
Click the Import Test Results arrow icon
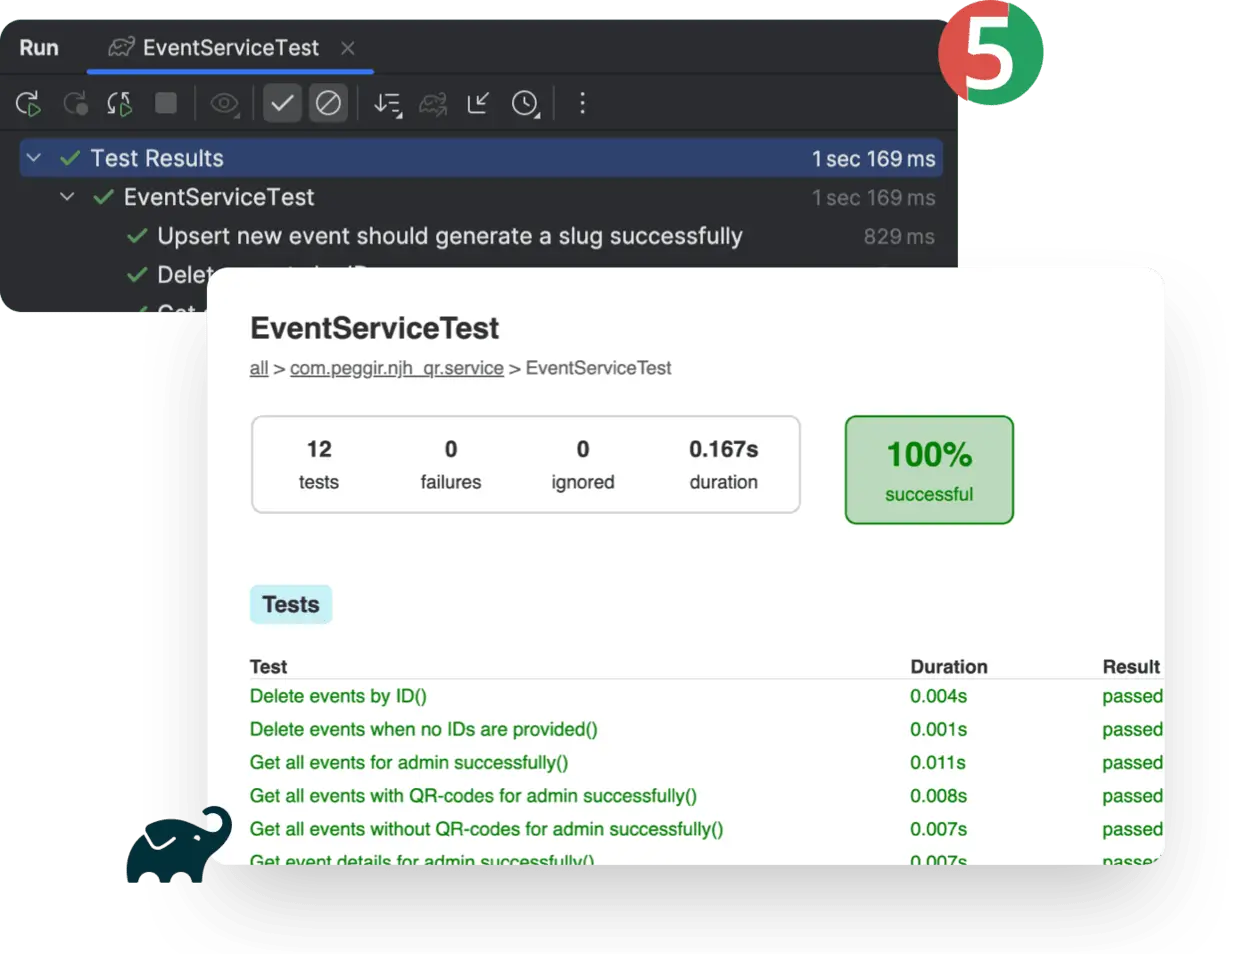pos(477,103)
